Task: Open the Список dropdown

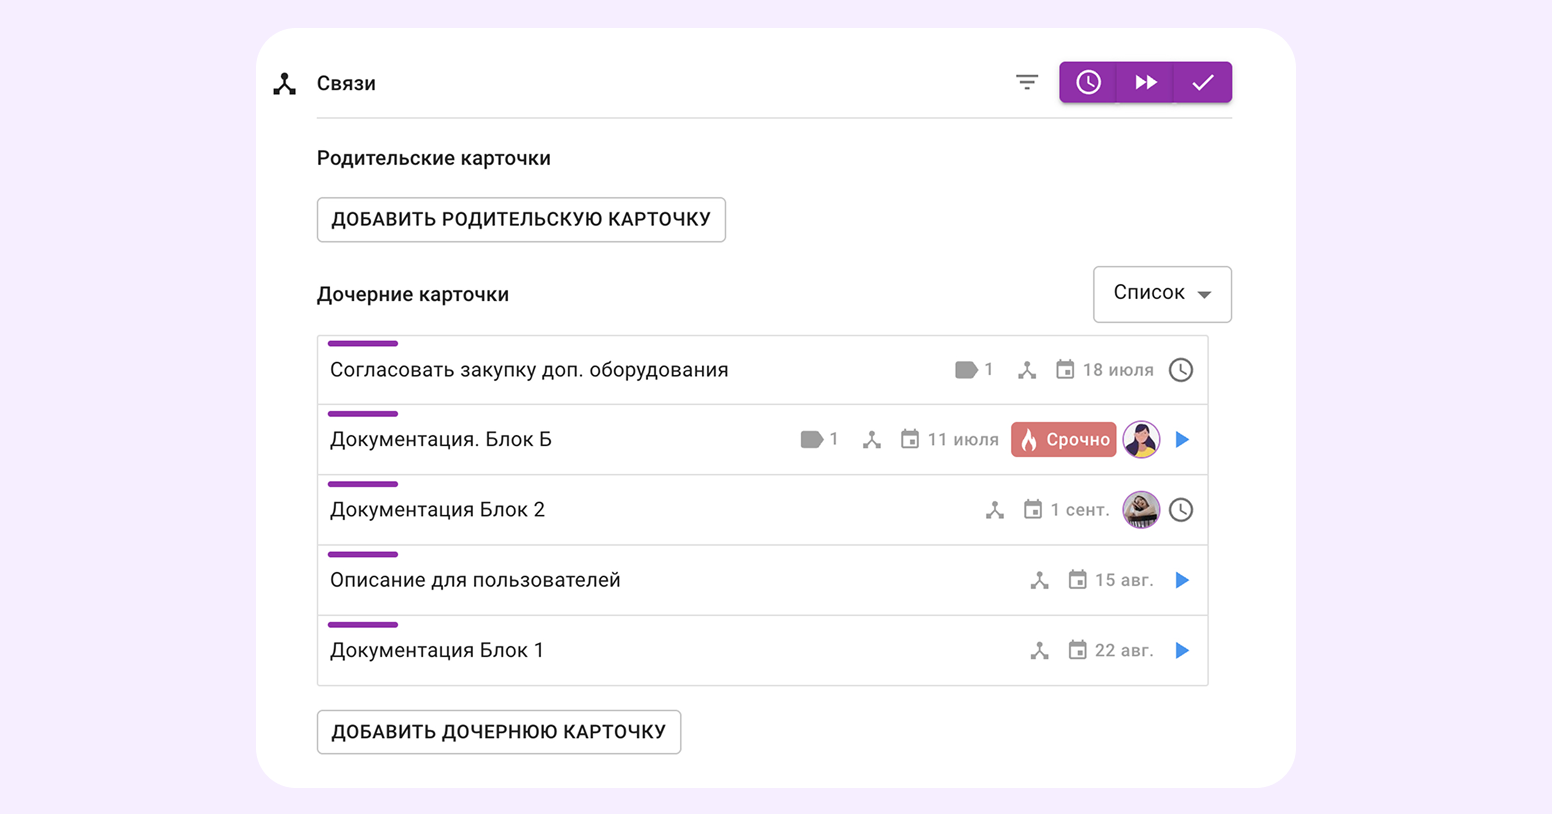Action: pos(1162,294)
